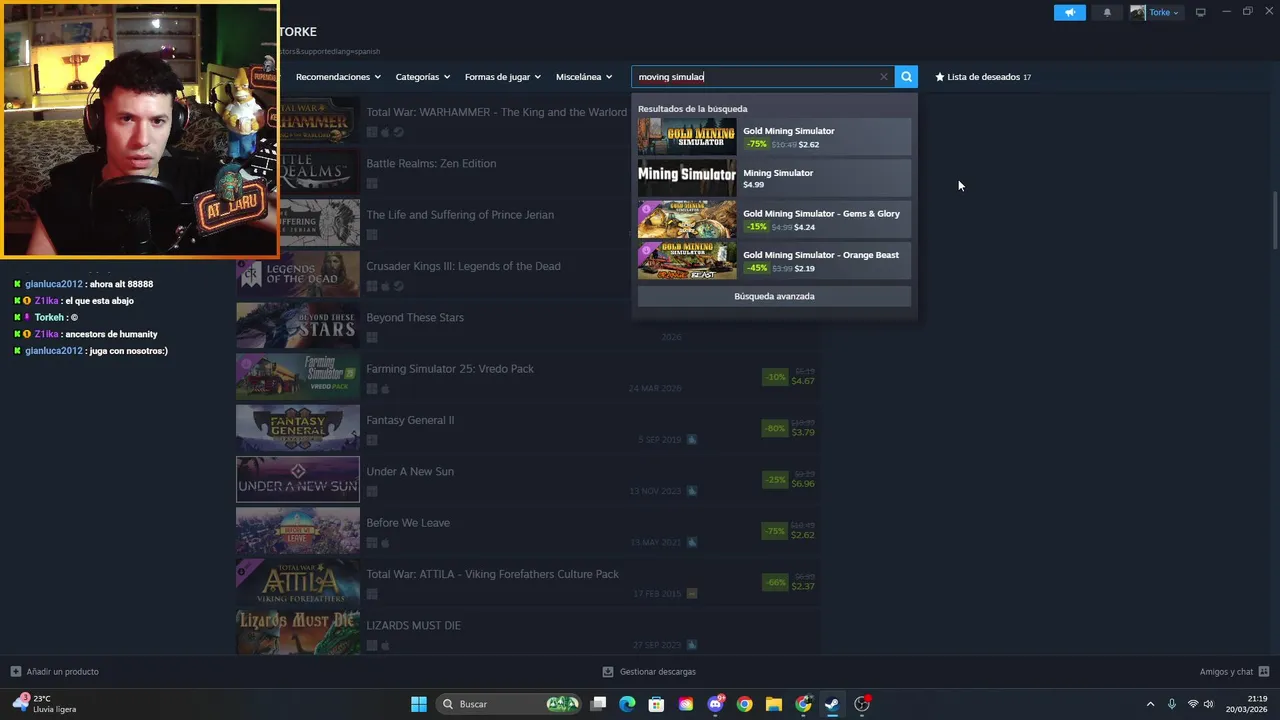Select Gold Mining Simulator - Orange Beast result
Viewport: 1280px width, 720px height.
774,261
